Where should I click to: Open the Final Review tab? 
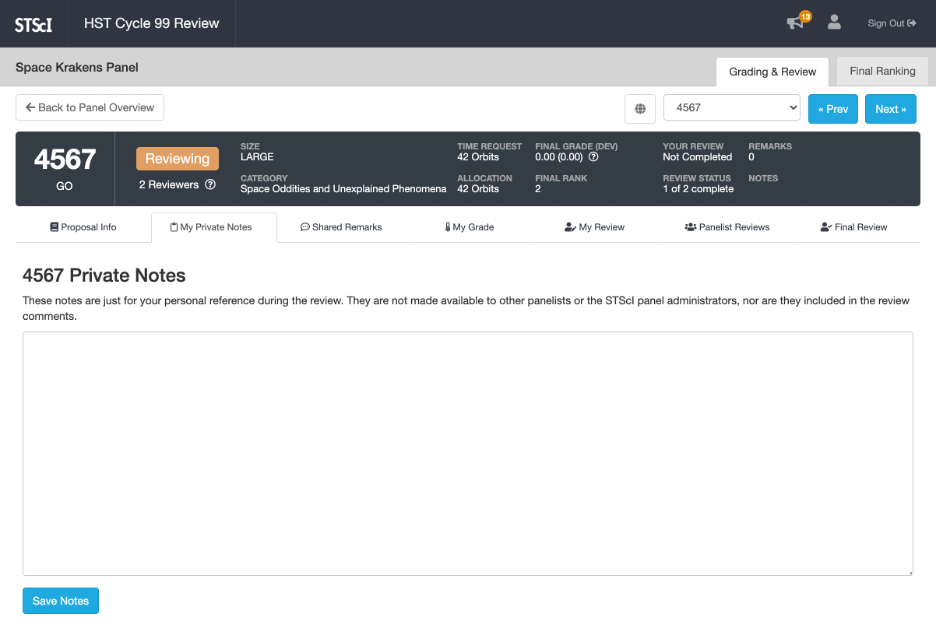(853, 227)
